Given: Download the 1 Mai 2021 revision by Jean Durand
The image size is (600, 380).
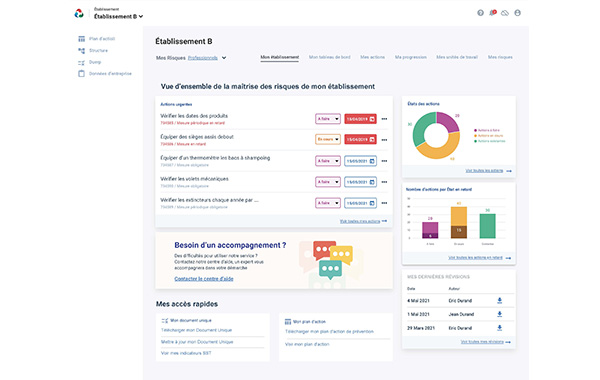Looking at the screenshot, I should (x=499, y=314).
